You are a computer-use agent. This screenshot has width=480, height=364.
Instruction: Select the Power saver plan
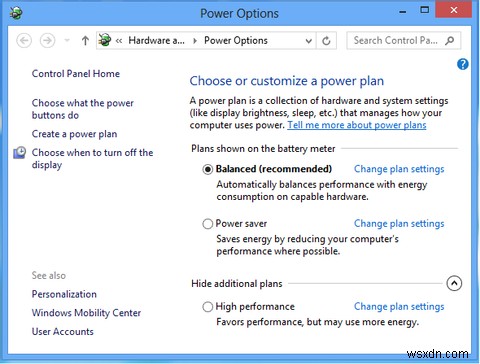[x=207, y=224]
